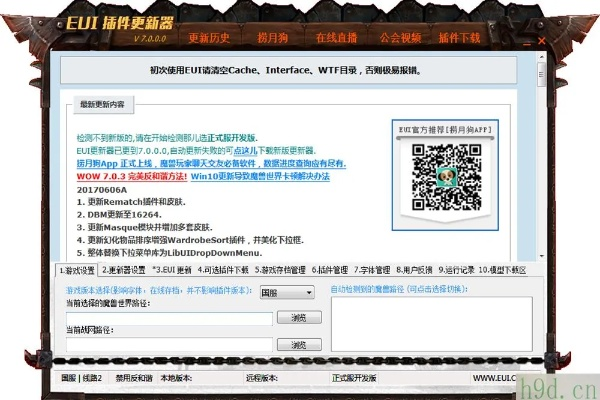Switch to the *3.EUI更新 tab
Screen dimensions: 600x400
pos(172,270)
